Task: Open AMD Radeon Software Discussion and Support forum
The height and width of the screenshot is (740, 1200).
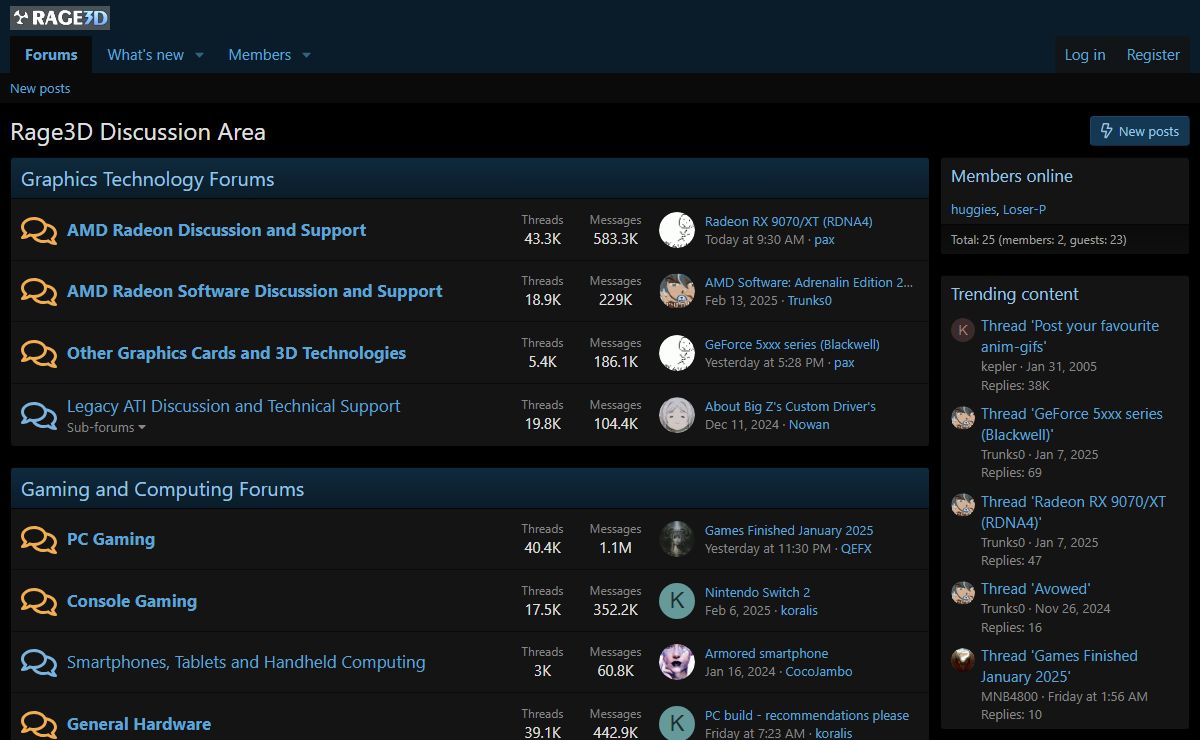Action: point(254,291)
